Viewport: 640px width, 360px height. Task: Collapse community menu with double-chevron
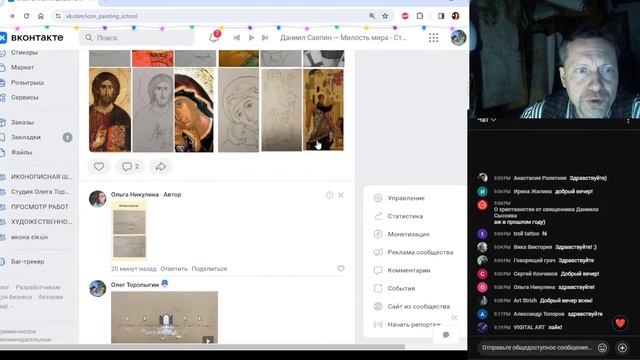coord(454,318)
